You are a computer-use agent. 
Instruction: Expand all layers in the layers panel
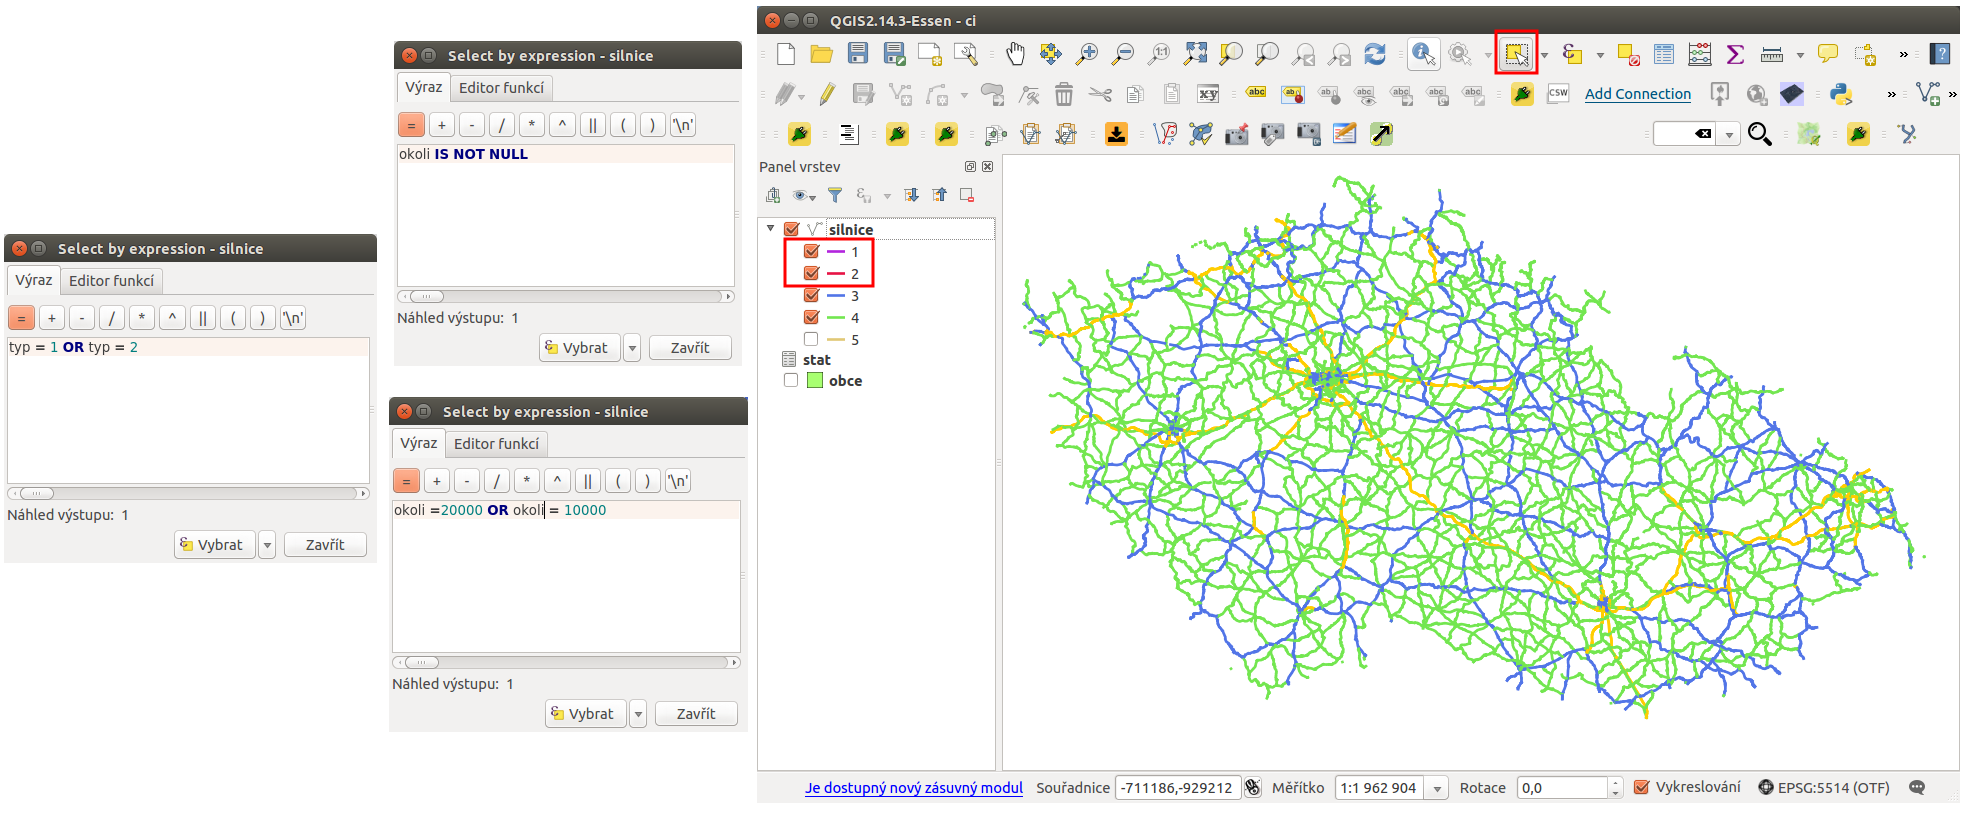(x=911, y=195)
